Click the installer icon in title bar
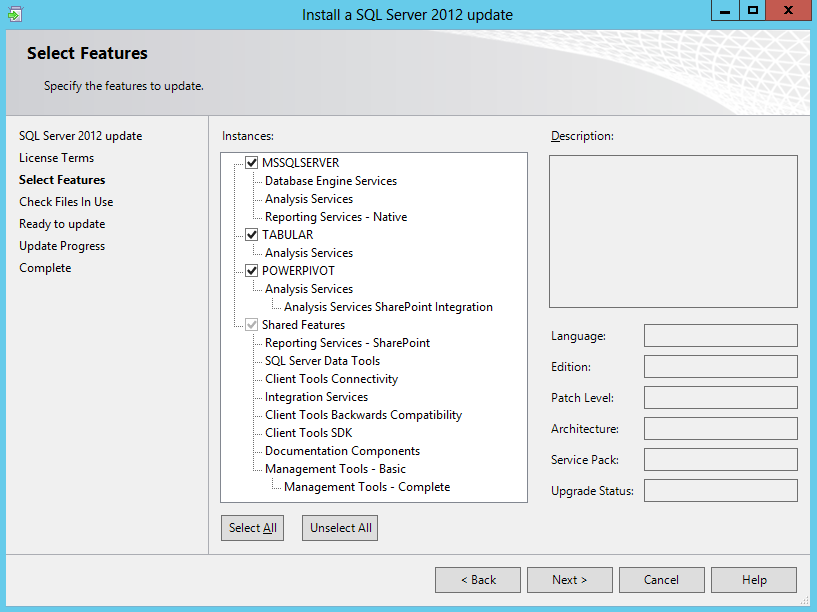 coord(15,14)
